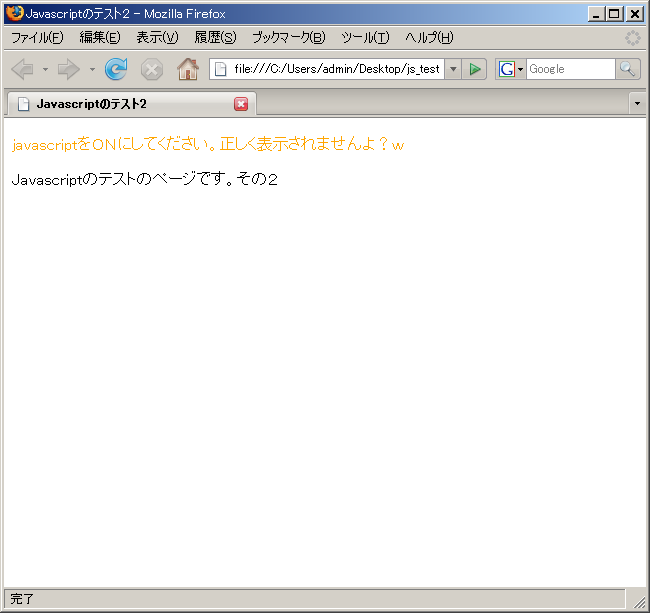Open the Google search engine selector
Screen dimensions: 650x613
(x=511, y=69)
